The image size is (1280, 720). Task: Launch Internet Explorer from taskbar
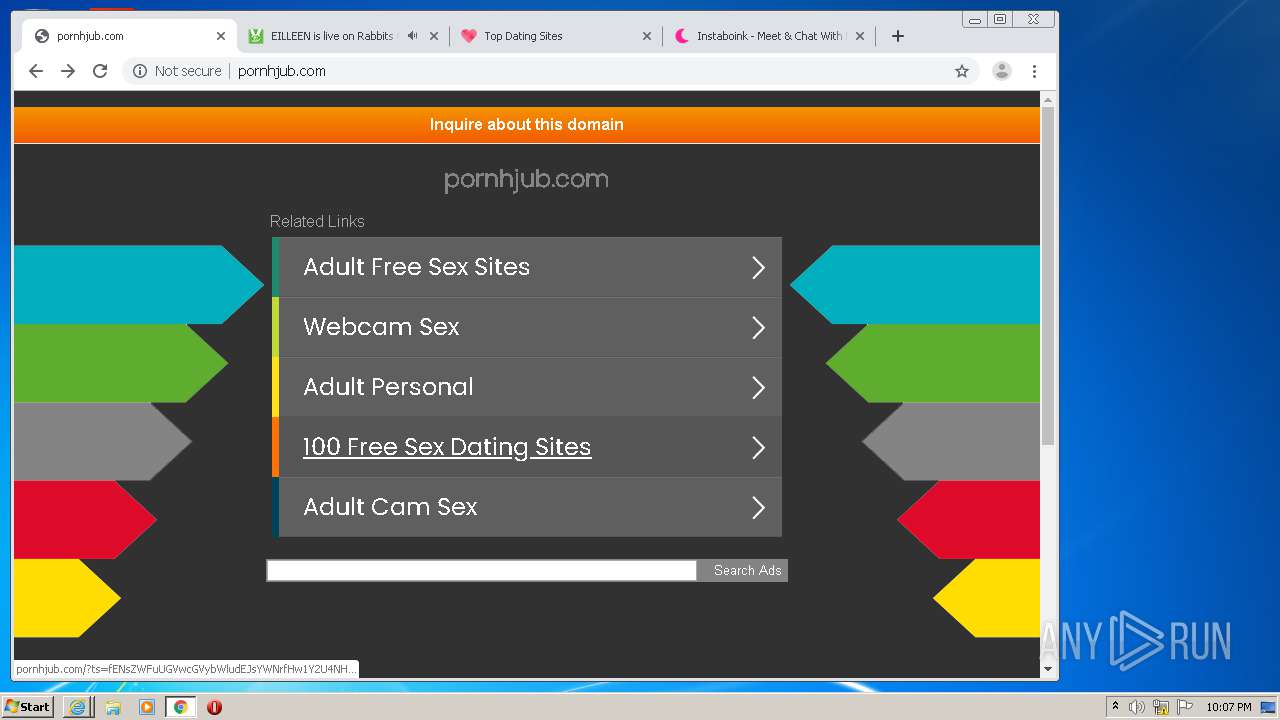(x=78, y=707)
